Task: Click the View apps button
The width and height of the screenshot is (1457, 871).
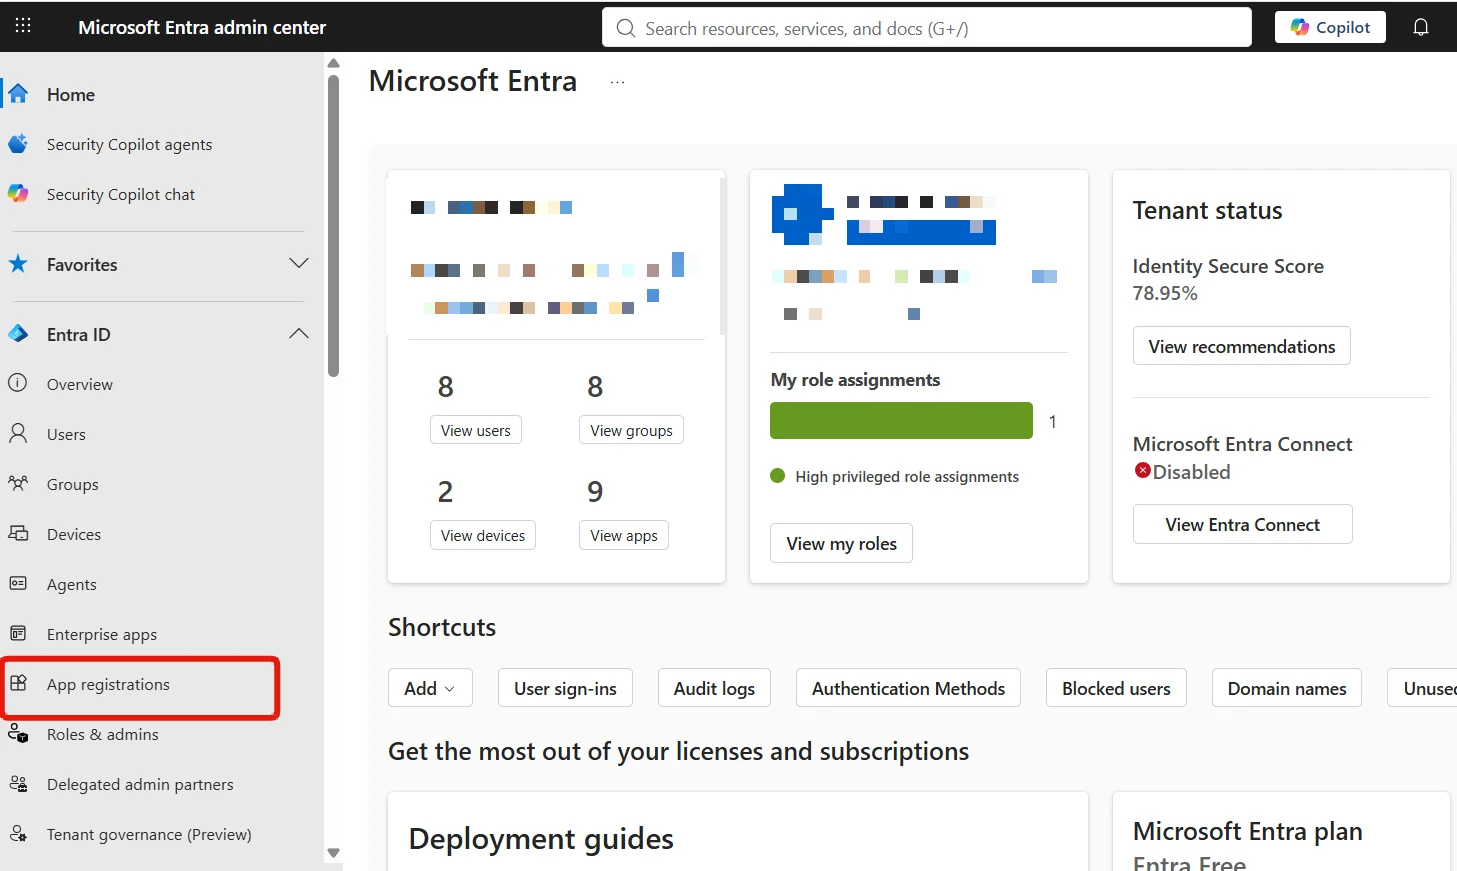Action: point(624,535)
